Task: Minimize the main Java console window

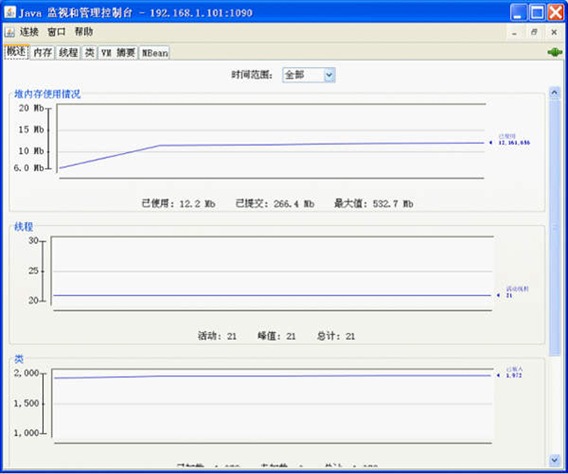Action: [x=518, y=12]
